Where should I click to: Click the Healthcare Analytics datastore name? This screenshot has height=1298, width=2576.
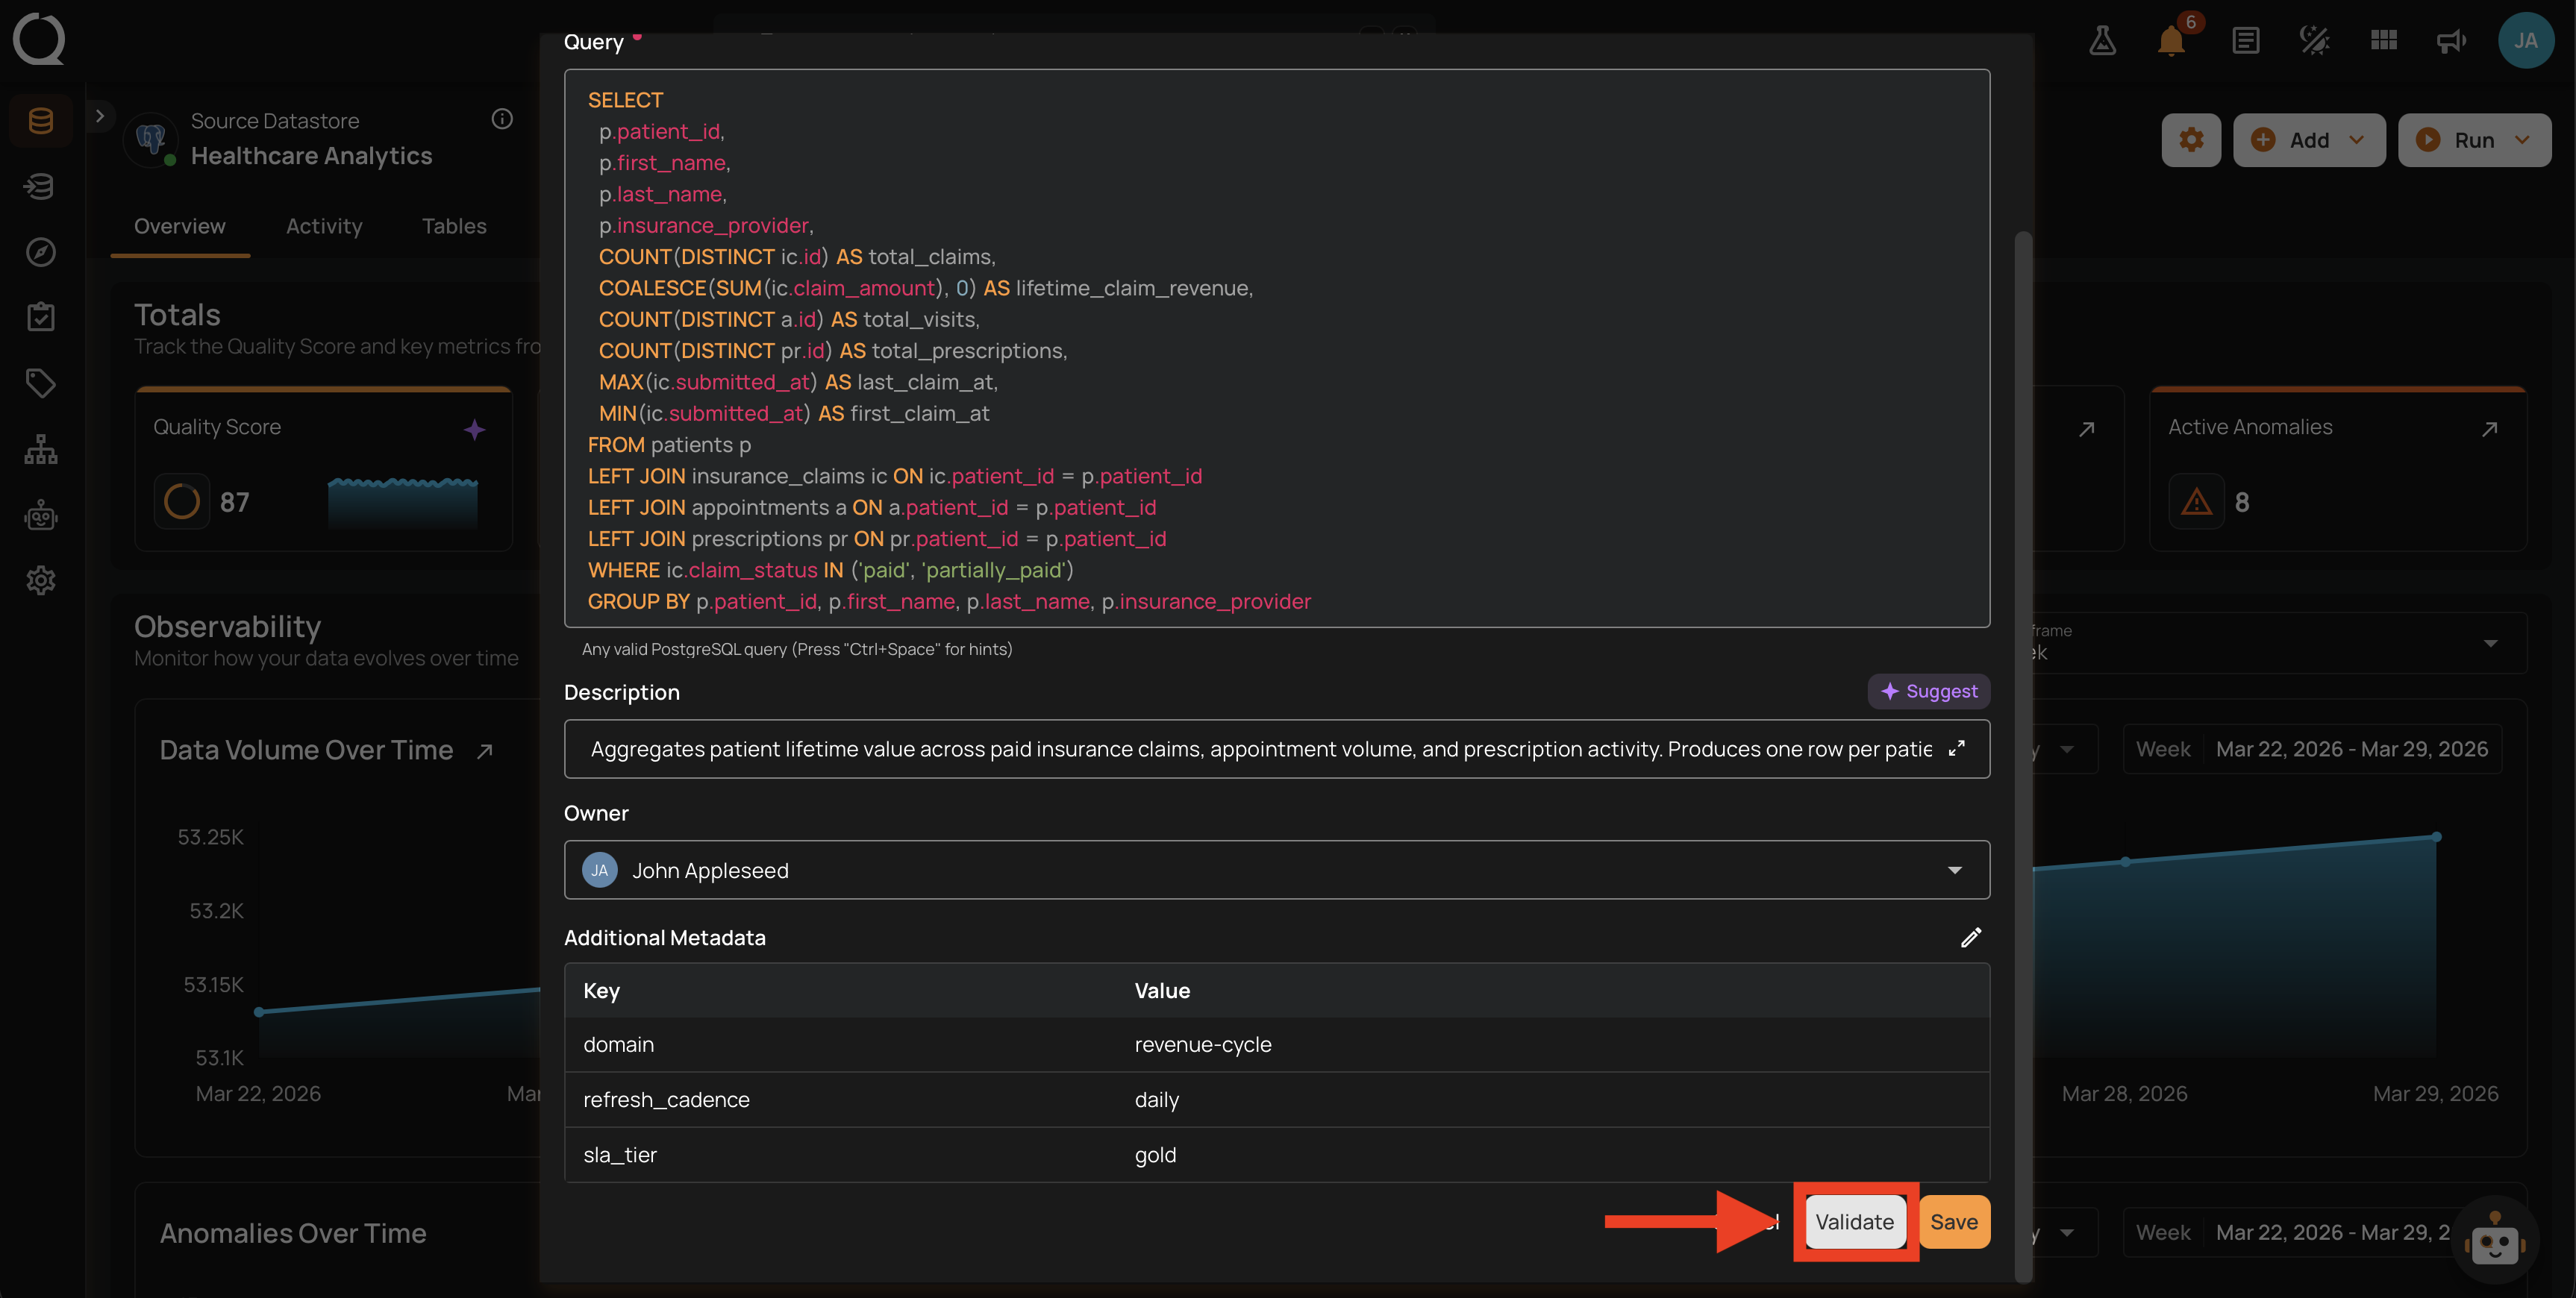pos(311,155)
